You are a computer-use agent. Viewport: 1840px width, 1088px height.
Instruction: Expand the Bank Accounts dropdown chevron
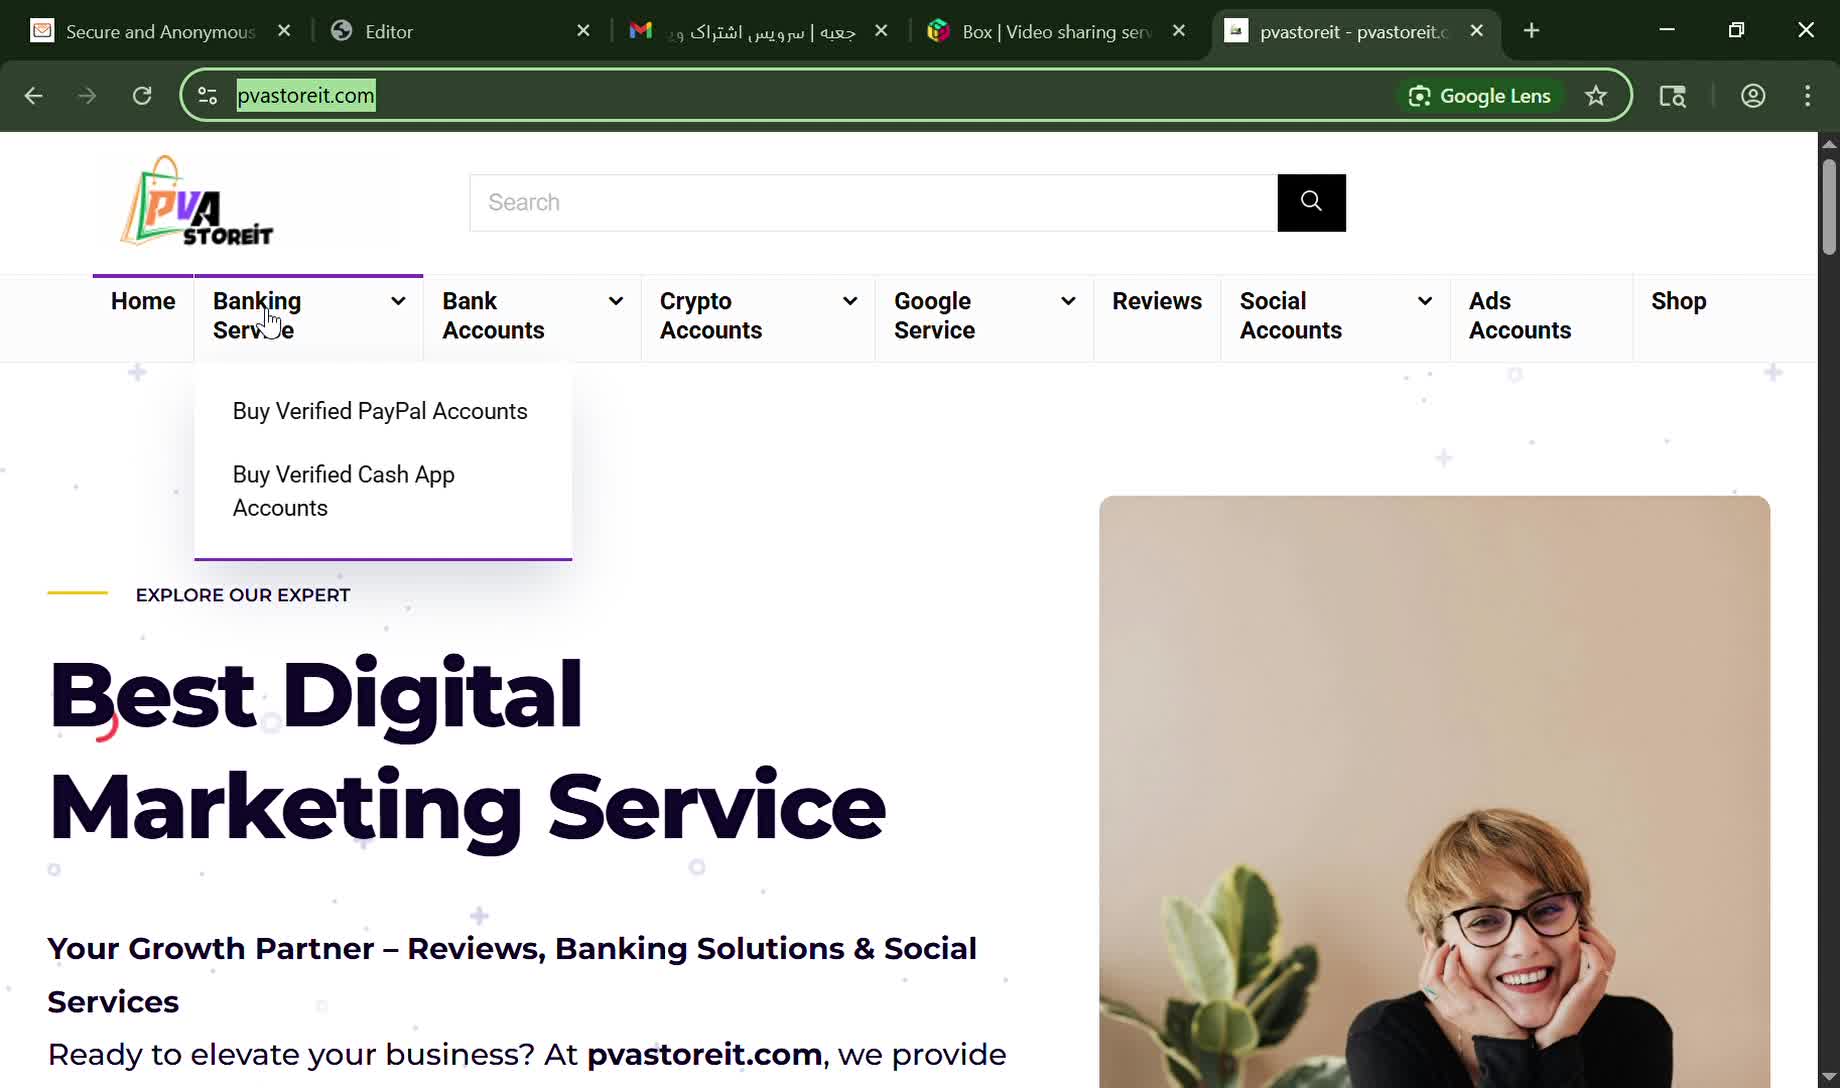pos(616,301)
